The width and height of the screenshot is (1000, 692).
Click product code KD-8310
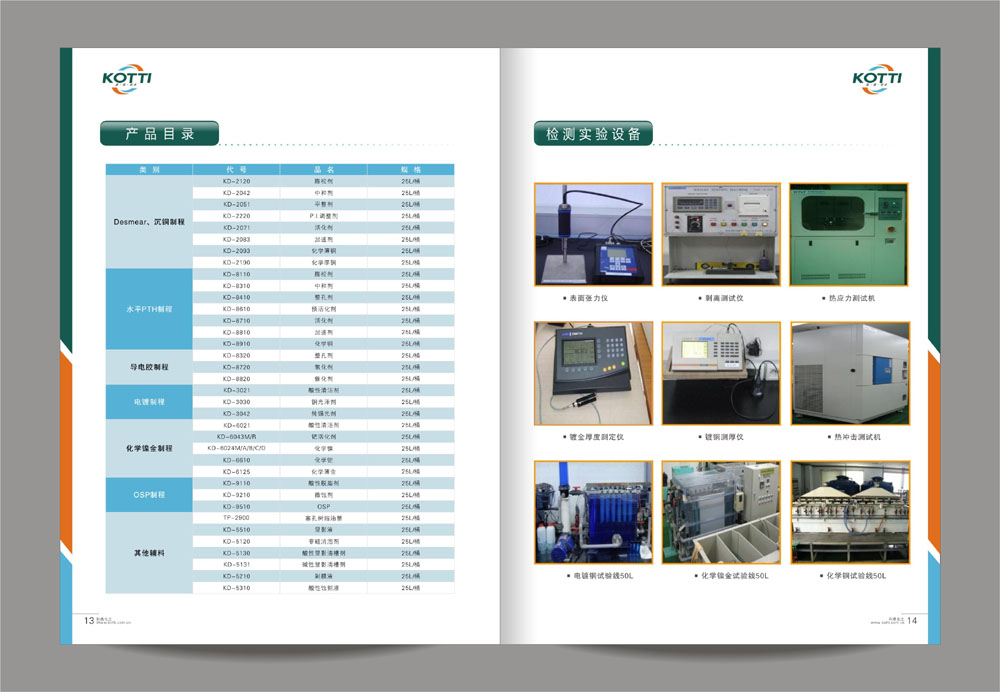coord(237,286)
